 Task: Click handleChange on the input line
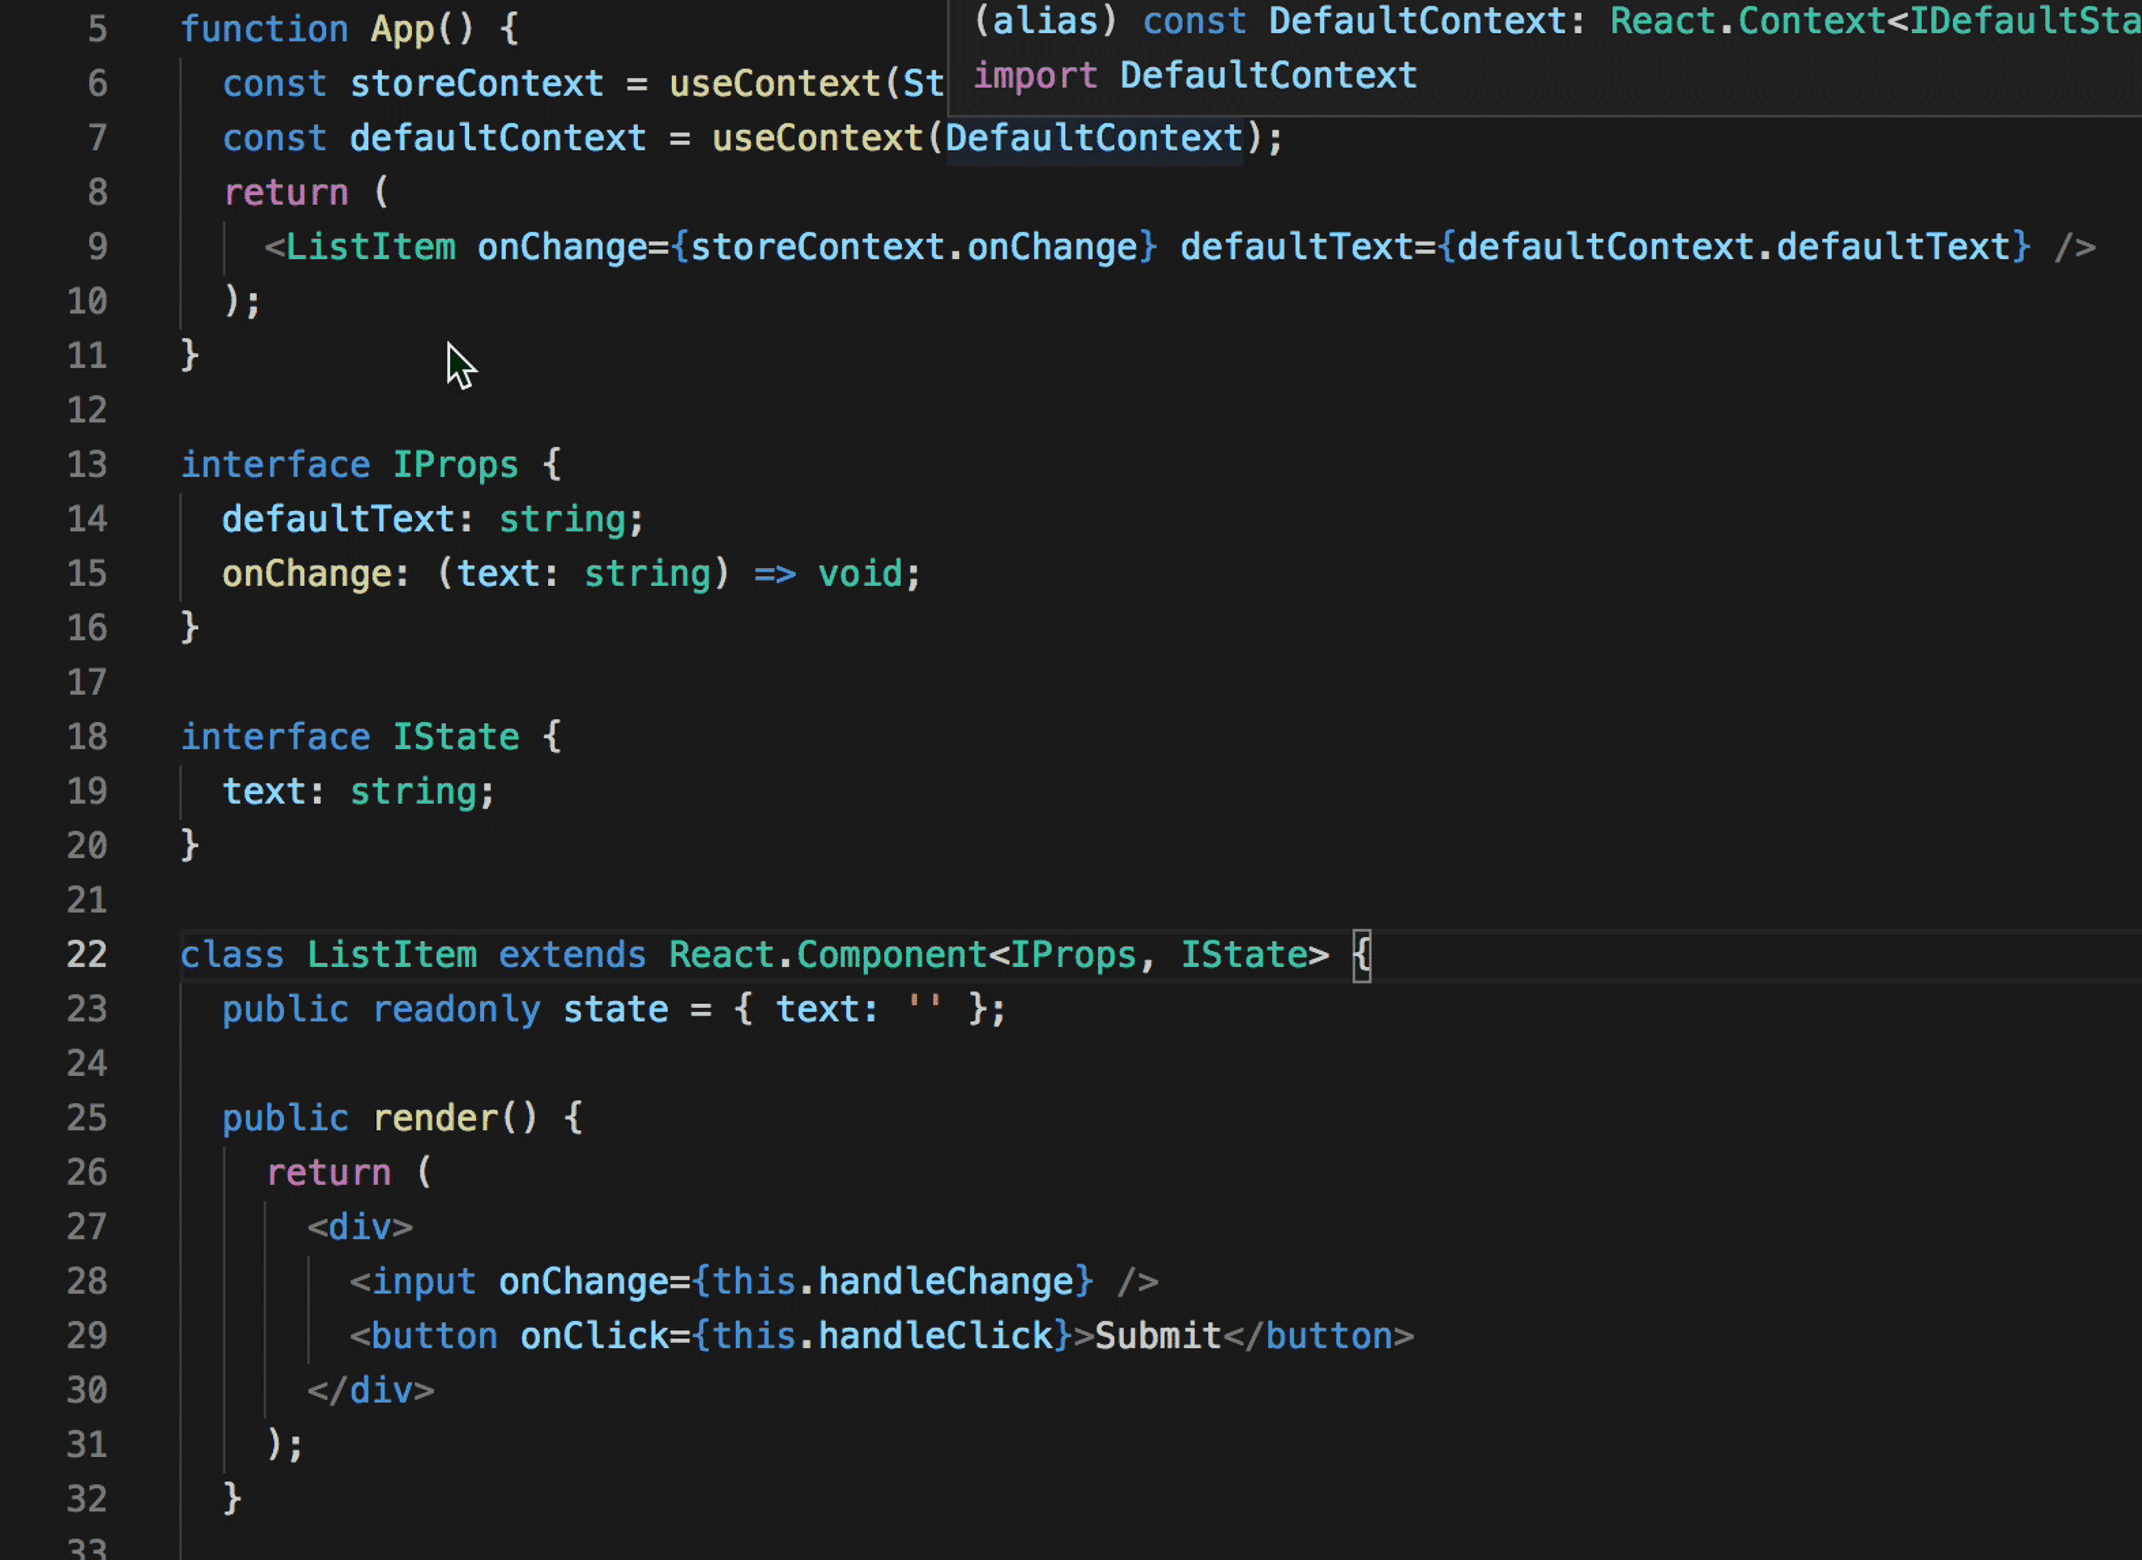[x=945, y=1282]
